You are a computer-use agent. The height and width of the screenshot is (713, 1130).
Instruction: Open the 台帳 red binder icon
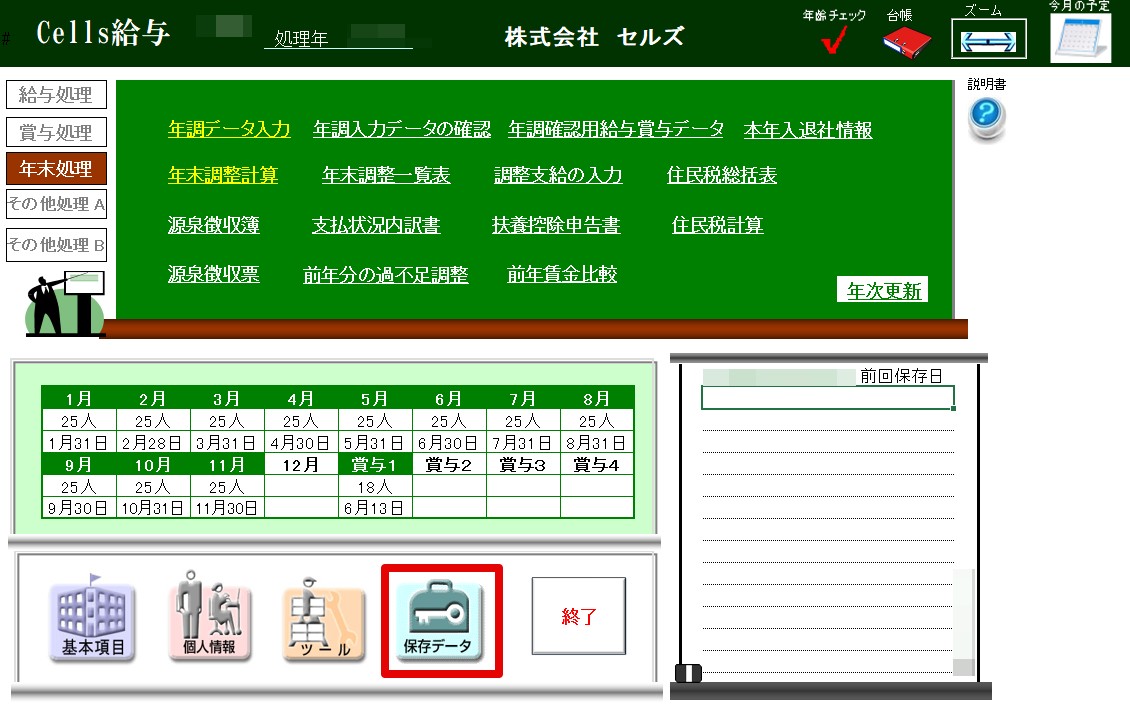[906, 41]
